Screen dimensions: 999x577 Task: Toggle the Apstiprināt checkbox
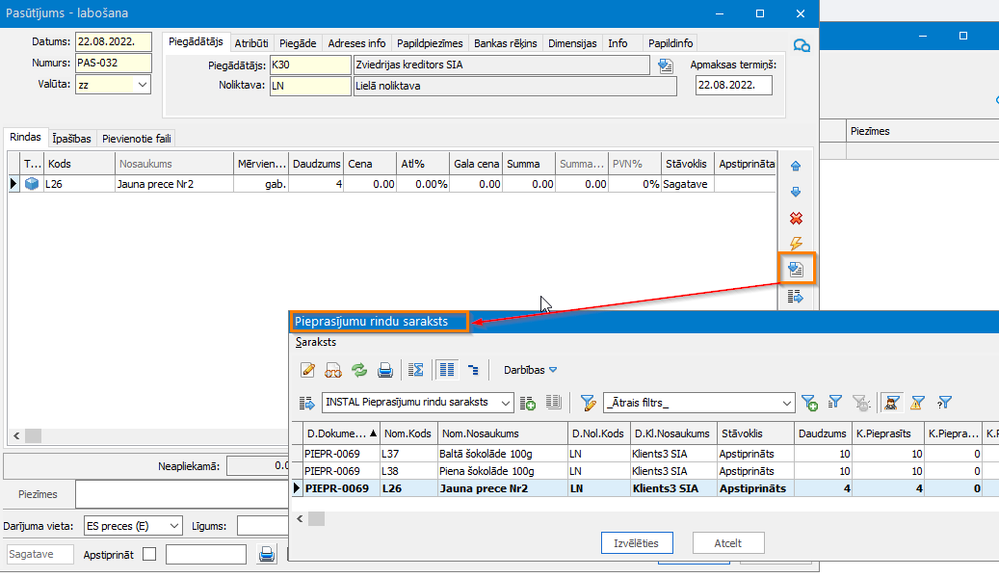pos(149,554)
